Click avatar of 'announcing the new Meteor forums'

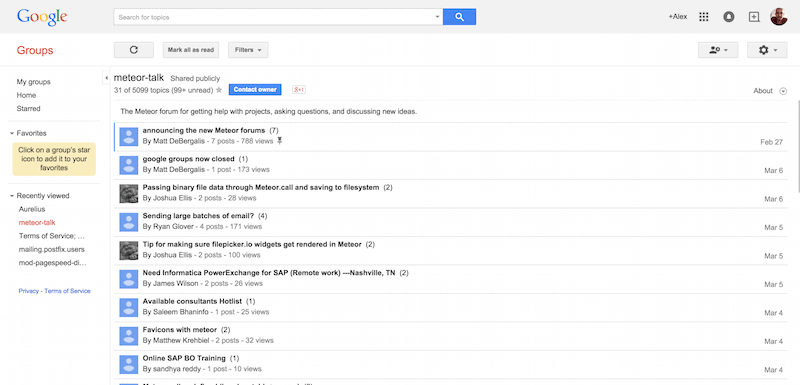pyautogui.click(x=129, y=137)
